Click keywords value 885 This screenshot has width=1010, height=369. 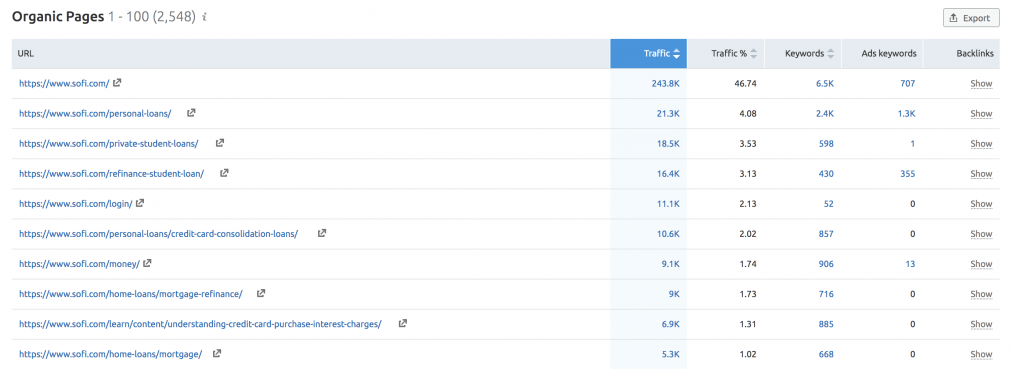[826, 324]
